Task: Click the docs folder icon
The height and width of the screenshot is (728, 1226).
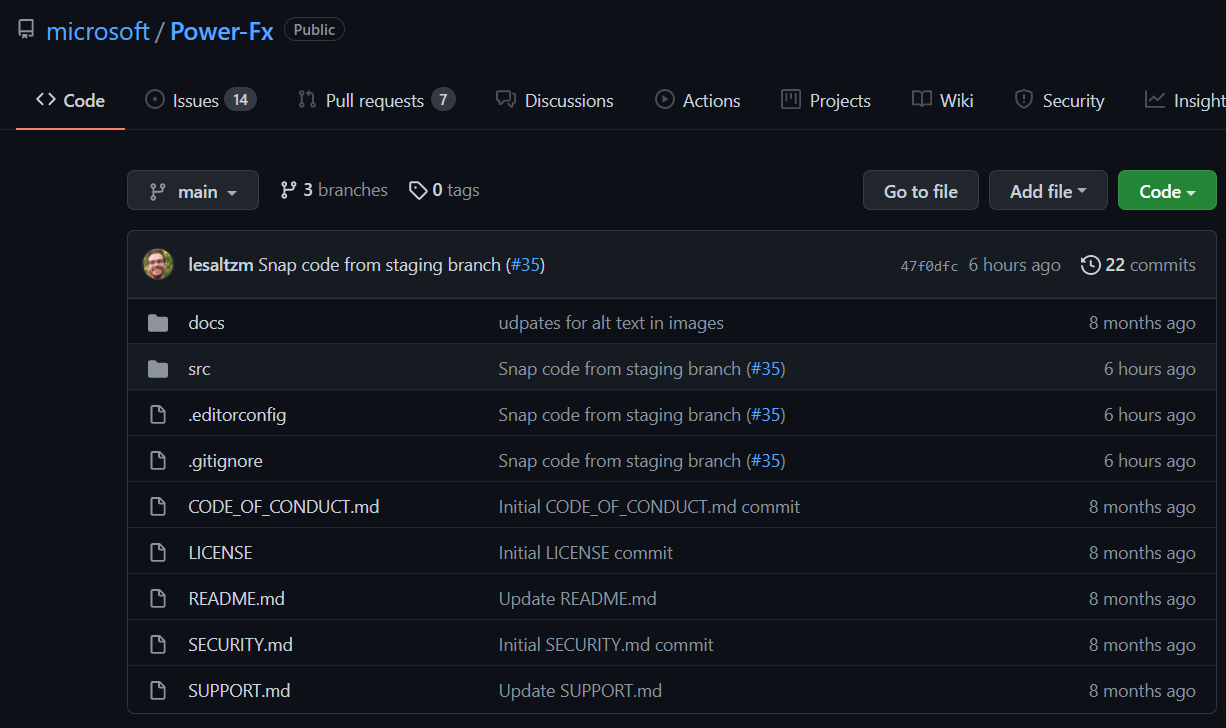Action: click(158, 323)
